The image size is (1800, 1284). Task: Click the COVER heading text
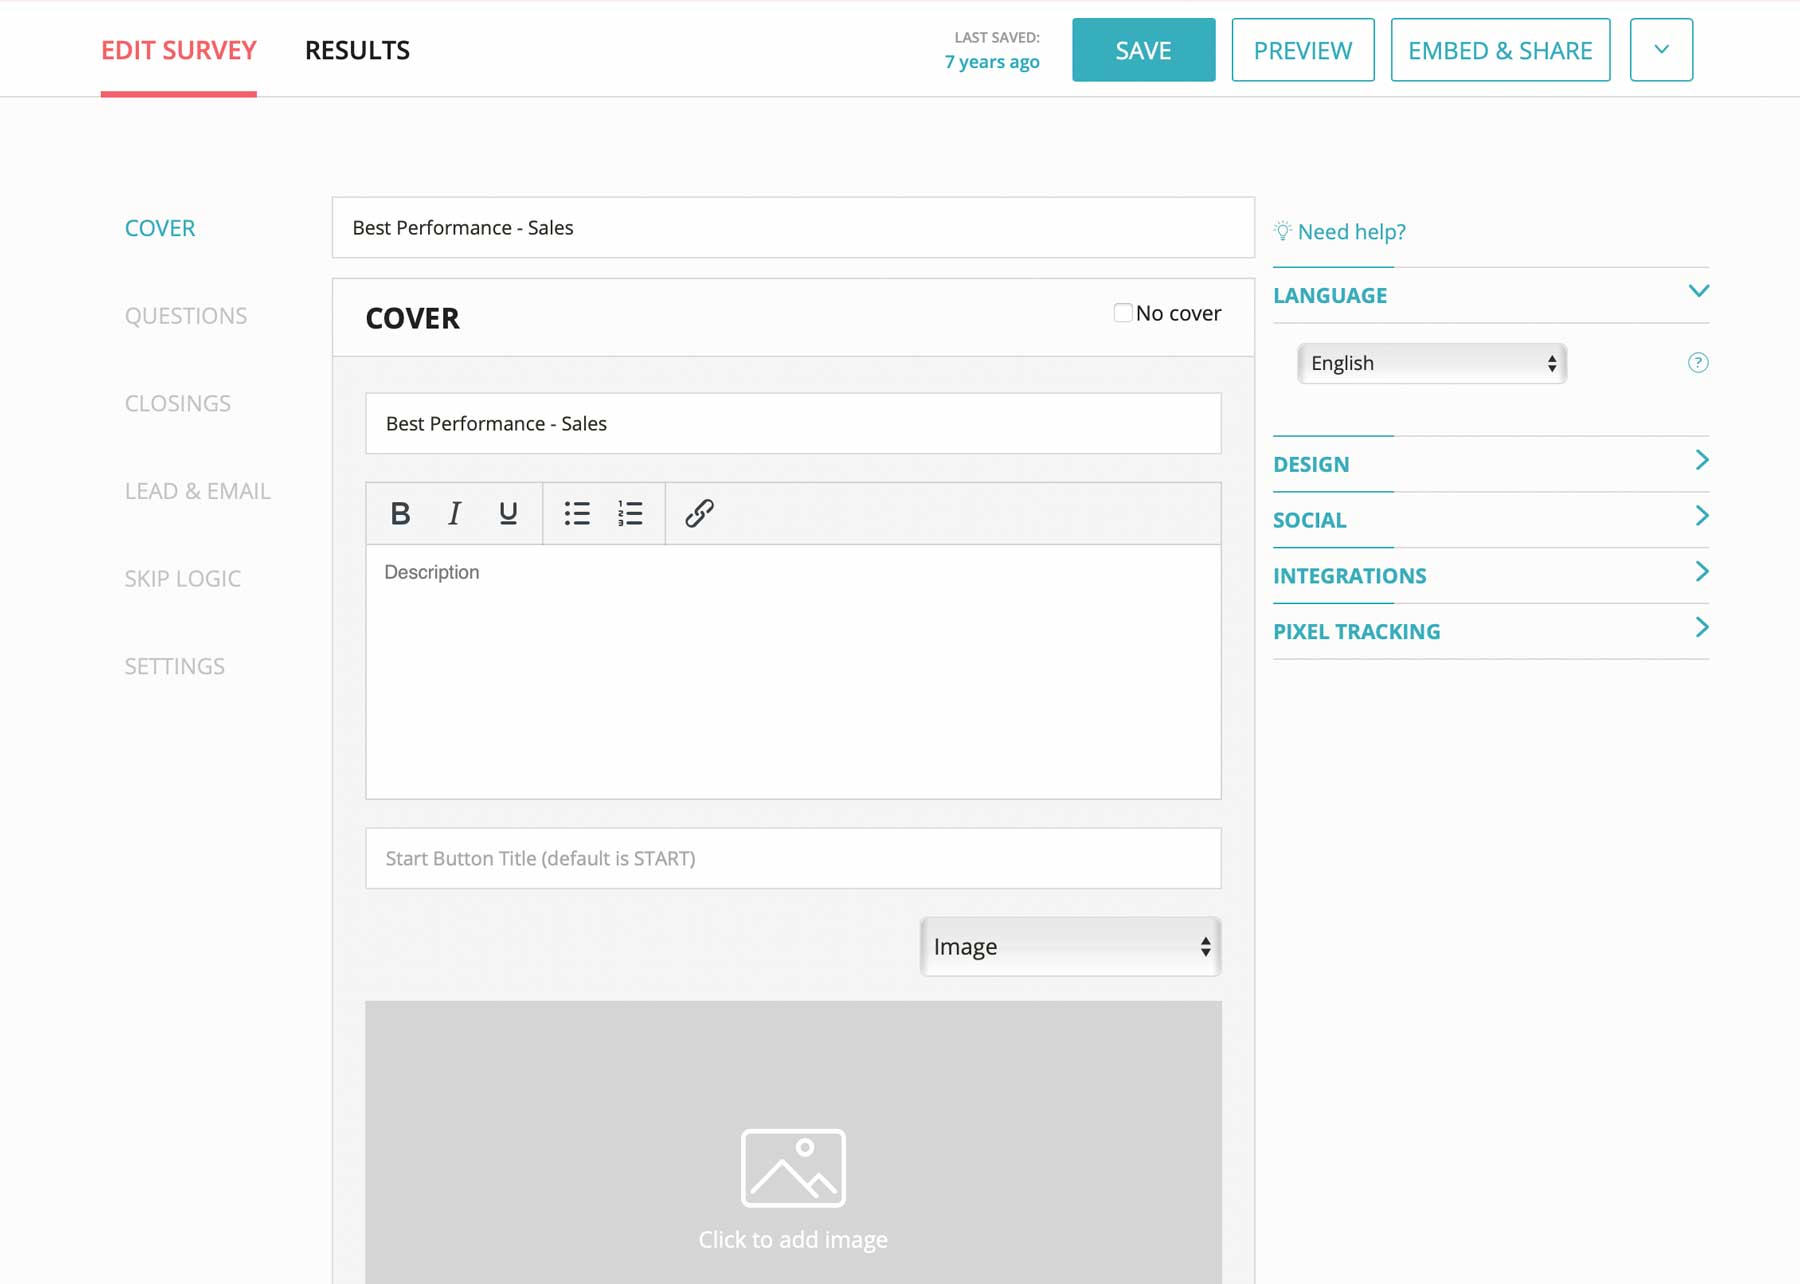pyautogui.click(x=412, y=318)
